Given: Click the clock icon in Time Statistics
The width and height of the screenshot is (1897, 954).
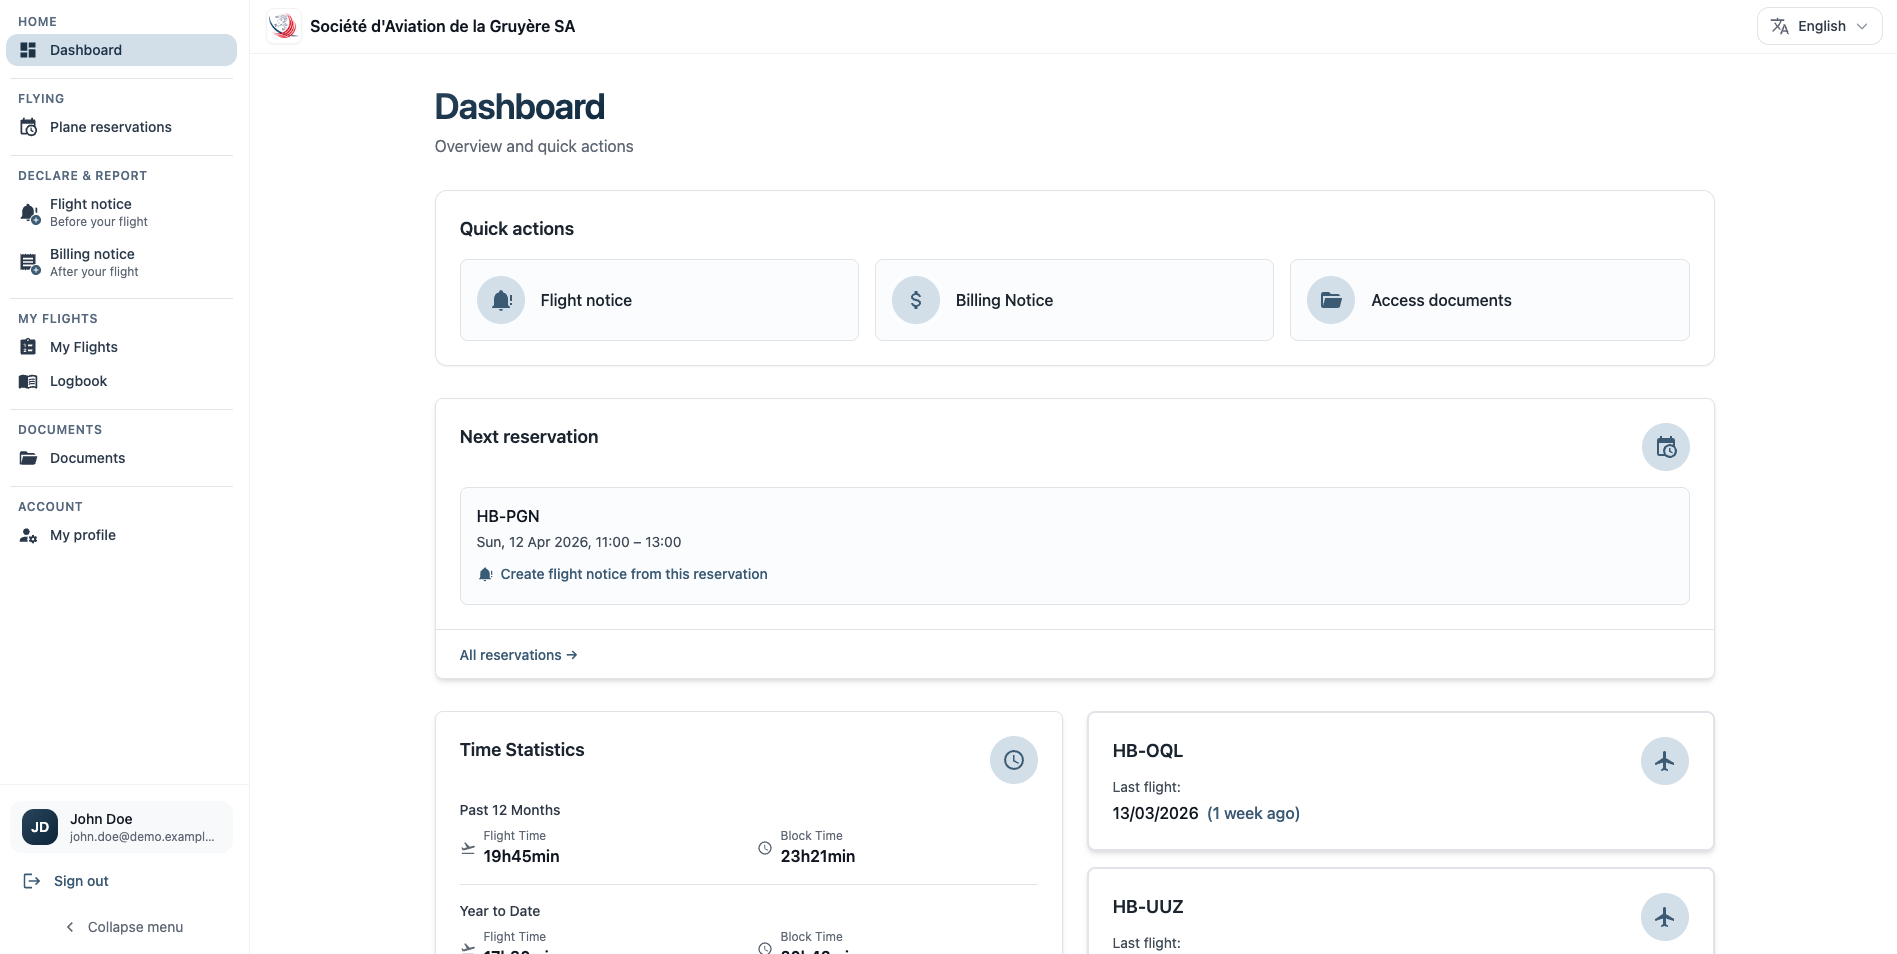Looking at the screenshot, I should click(1013, 760).
